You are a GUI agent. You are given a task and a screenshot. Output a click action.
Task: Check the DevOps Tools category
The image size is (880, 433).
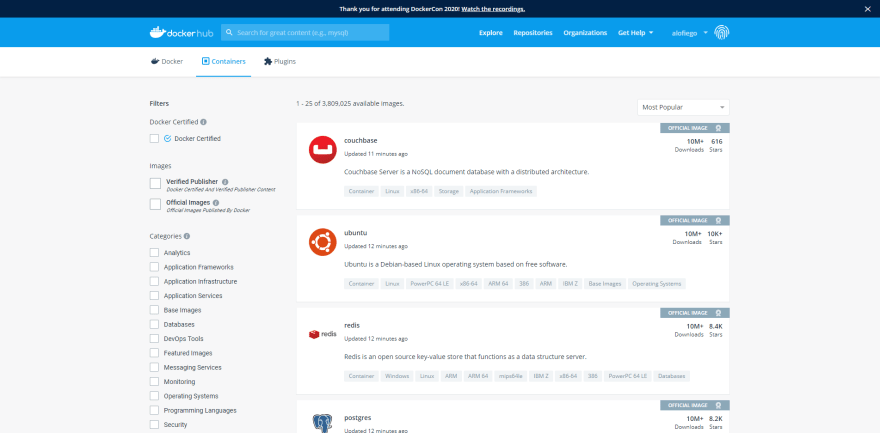(x=154, y=338)
